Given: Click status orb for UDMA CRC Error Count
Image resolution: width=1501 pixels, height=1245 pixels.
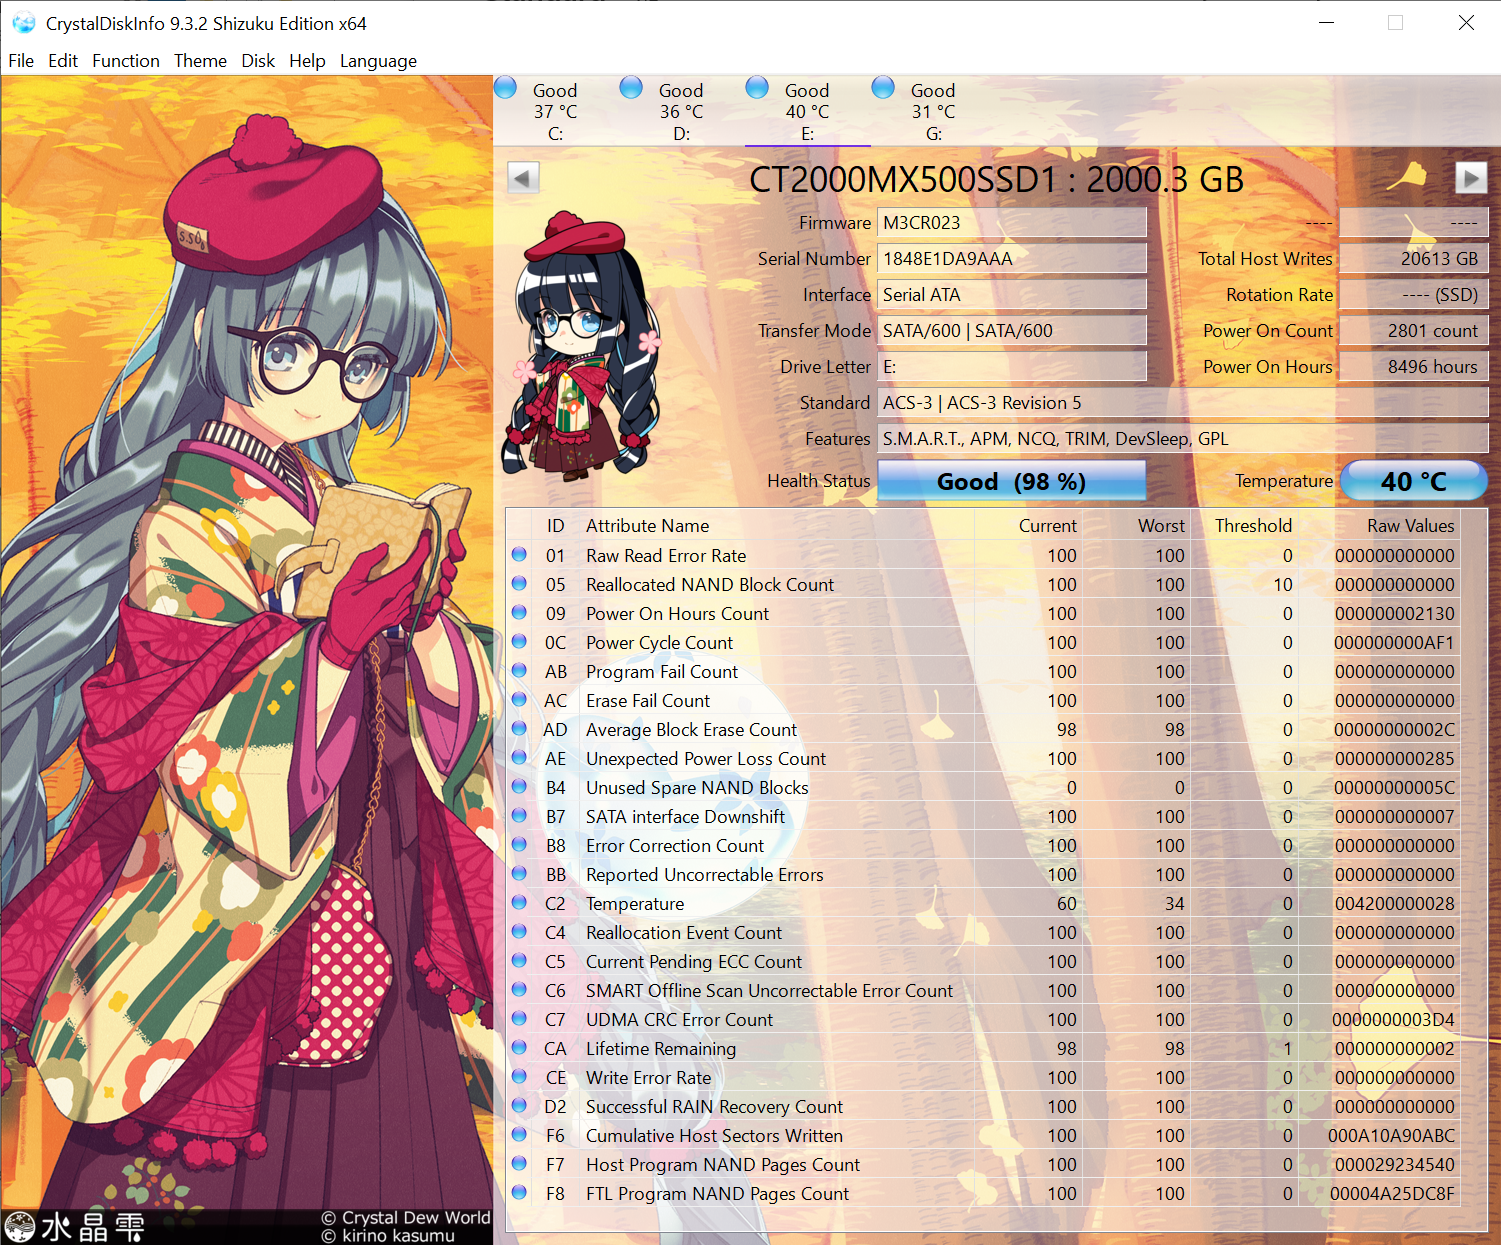Looking at the screenshot, I should pos(519,1018).
